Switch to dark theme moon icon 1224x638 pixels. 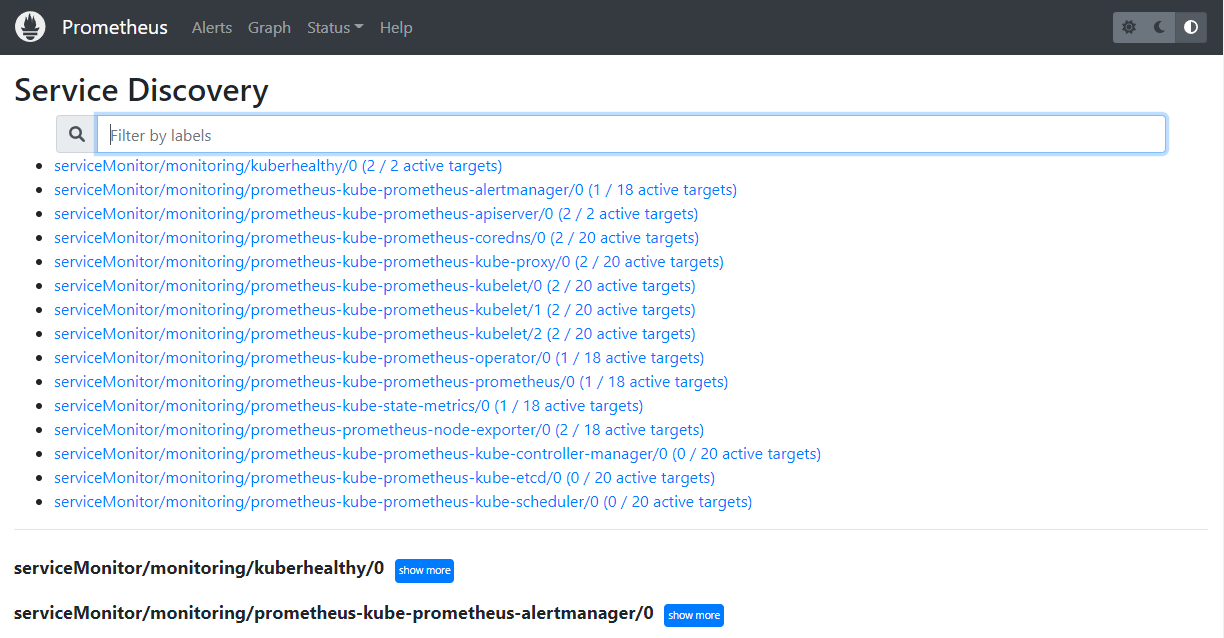click(x=1160, y=27)
